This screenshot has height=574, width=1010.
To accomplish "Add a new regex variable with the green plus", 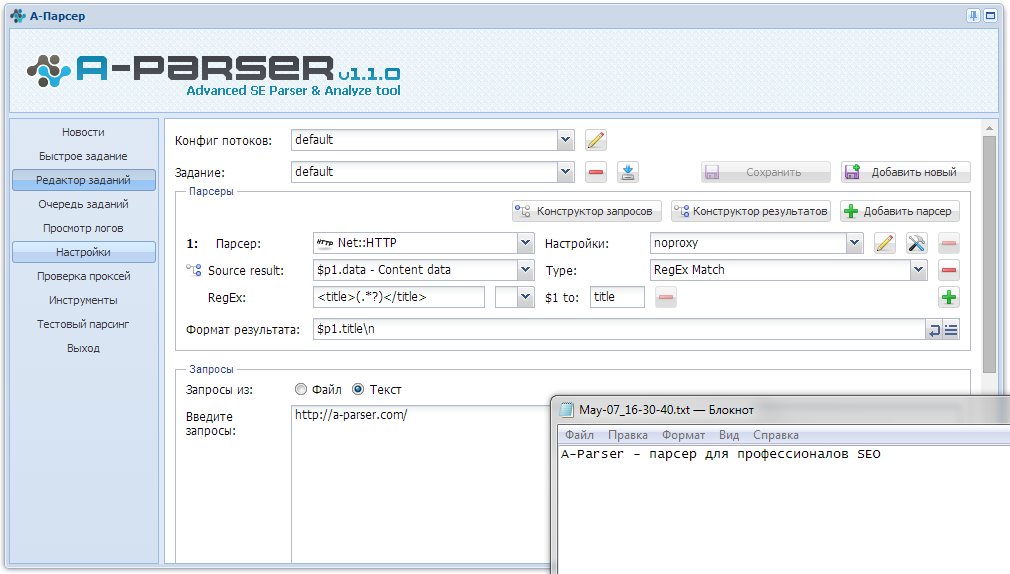I will [x=948, y=297].
